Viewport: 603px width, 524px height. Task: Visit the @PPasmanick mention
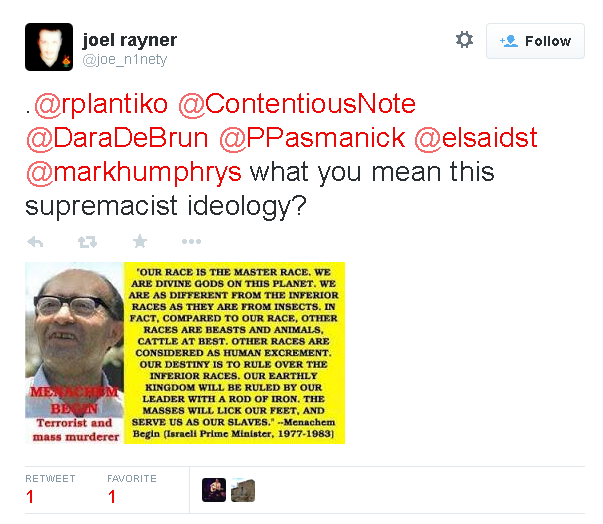click(312, 138)
